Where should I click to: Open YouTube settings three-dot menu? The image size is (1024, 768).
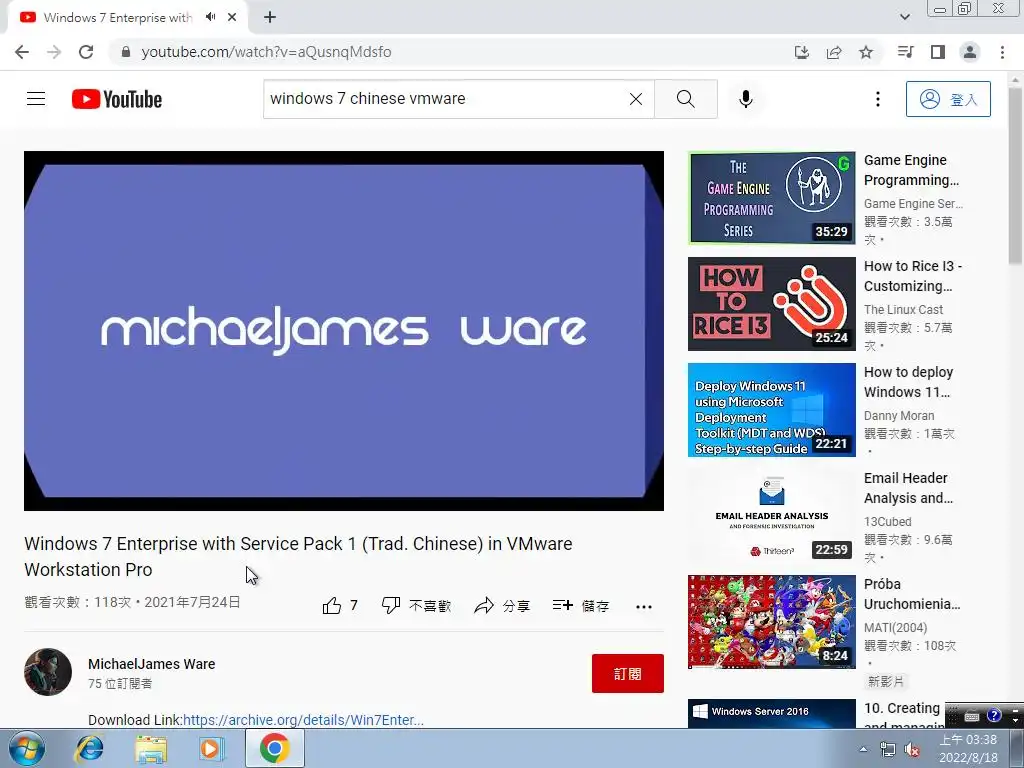878,99
